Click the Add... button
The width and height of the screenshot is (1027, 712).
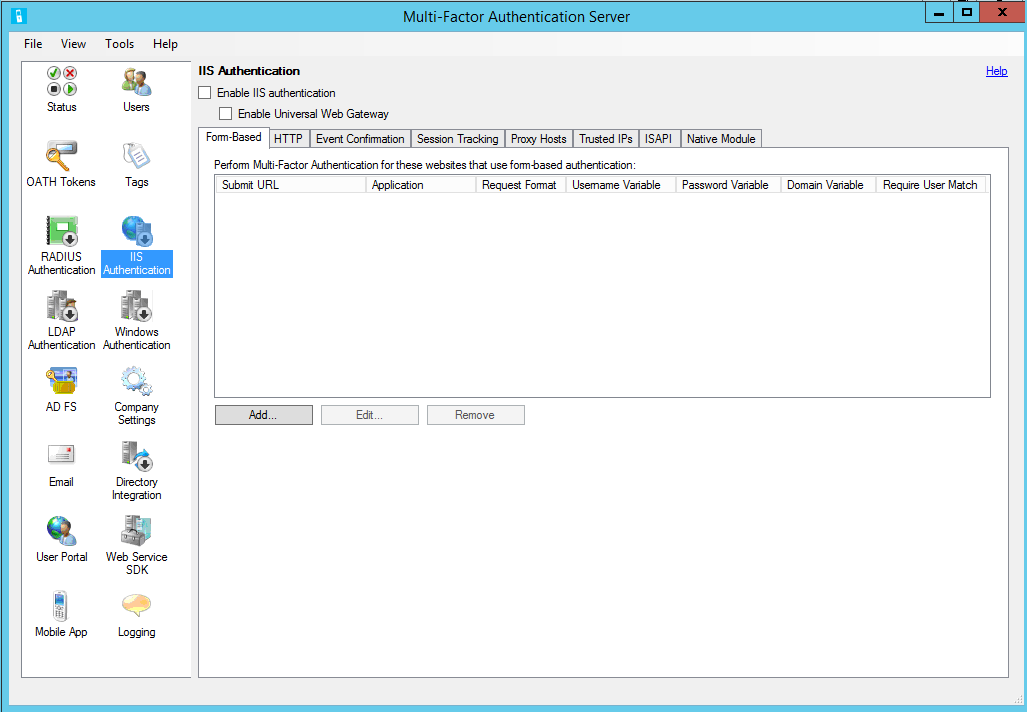pos(263,415)
